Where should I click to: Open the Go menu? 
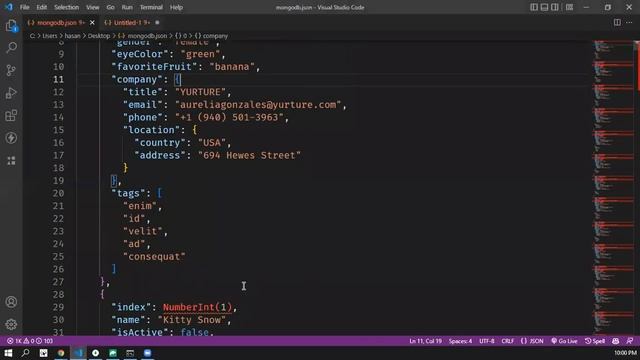[x=110, y=7]
